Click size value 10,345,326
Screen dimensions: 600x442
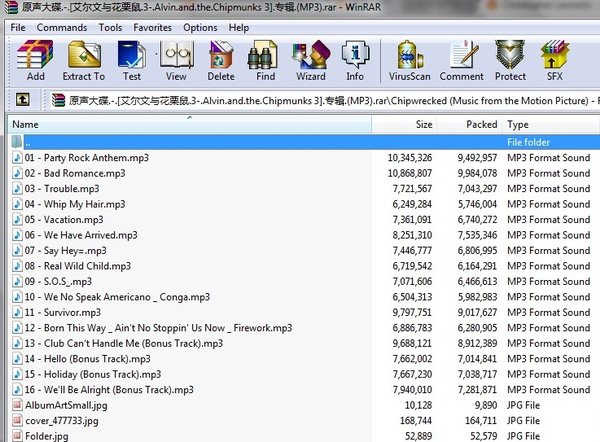[409, 158]
